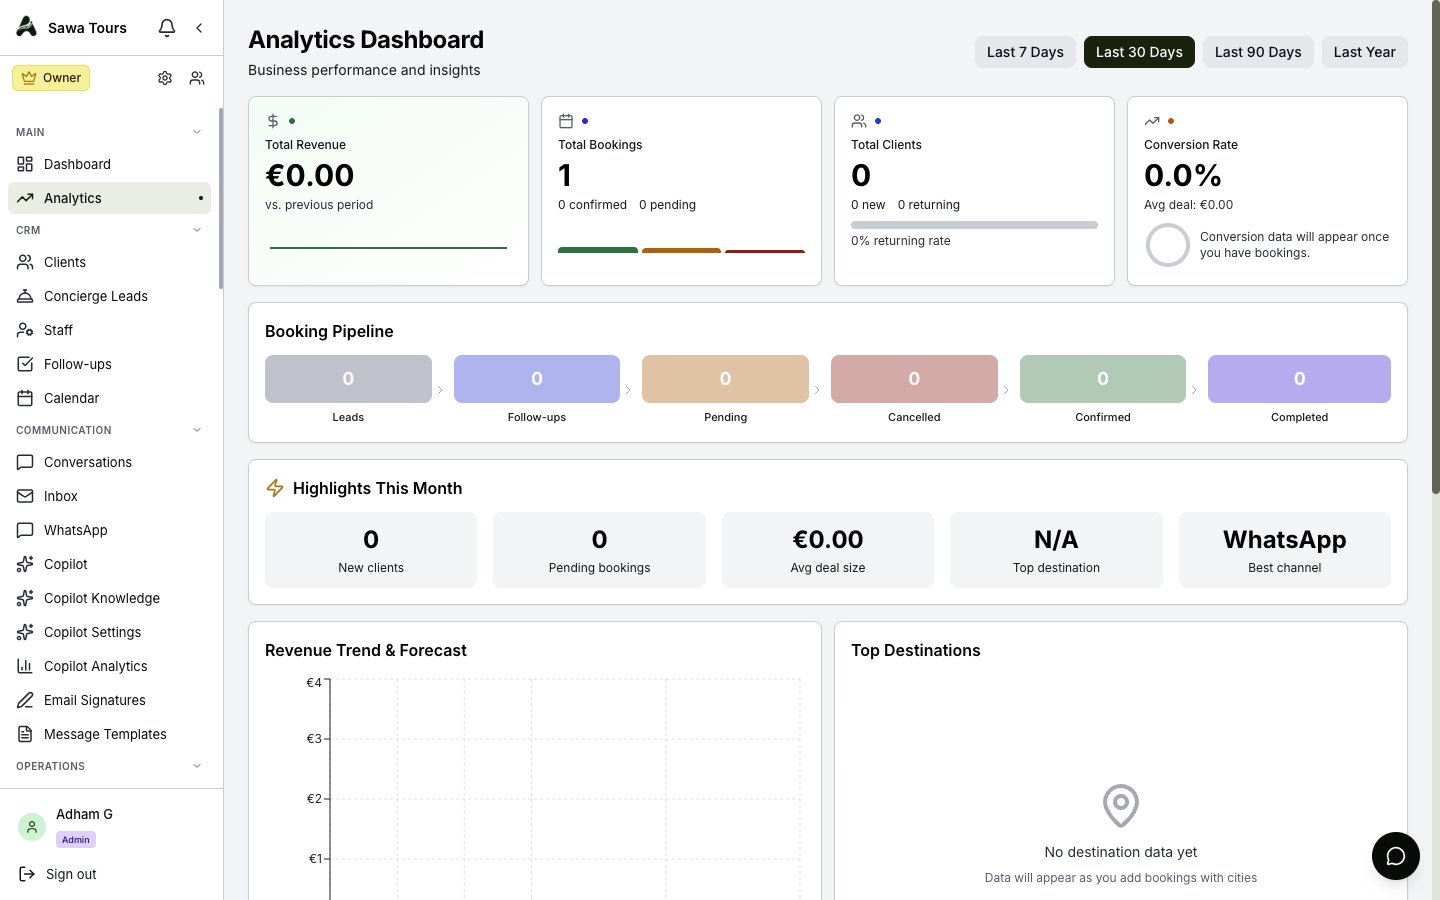Click the Conversion Rate 0.0% value
Image resolution: width=1440 pixels, height=900 pixels.
[x=1183, y=176]
